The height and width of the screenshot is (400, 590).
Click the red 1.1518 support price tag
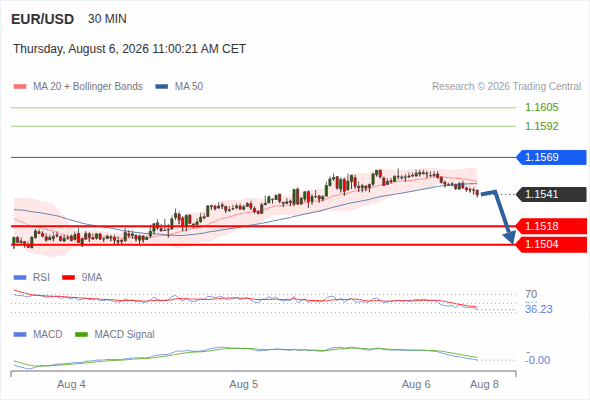tap(552, 226)
